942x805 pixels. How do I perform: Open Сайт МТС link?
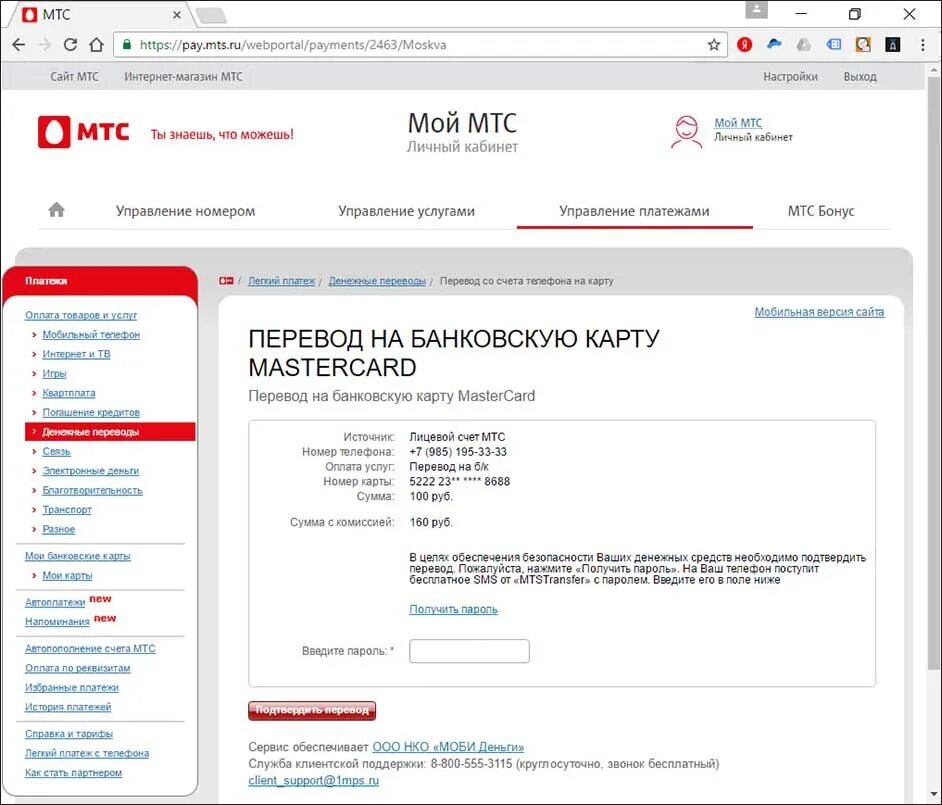coord(74,76)
